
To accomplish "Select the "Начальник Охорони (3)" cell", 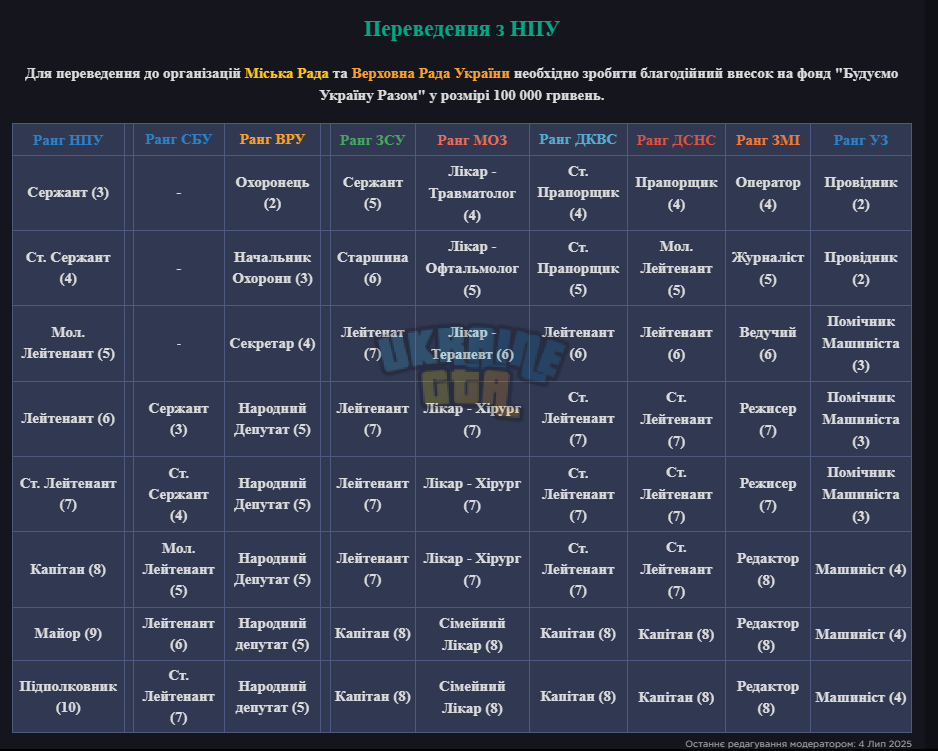I will [x=272, y=268].
